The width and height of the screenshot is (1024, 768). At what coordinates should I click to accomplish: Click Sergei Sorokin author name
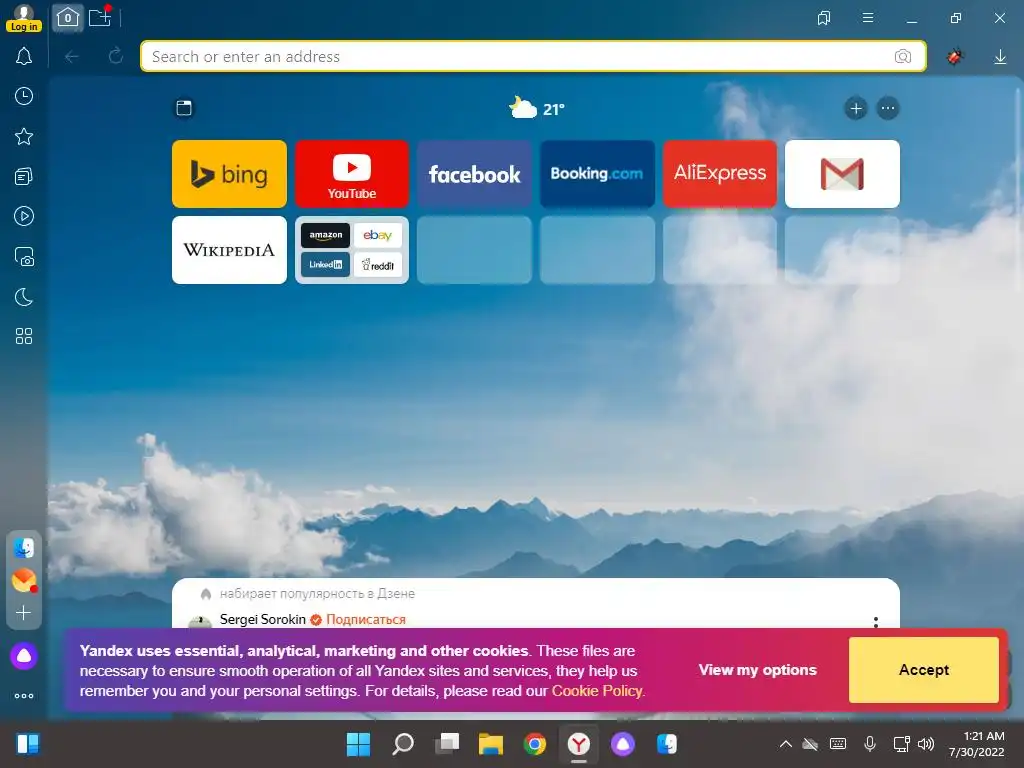(263, 619)
